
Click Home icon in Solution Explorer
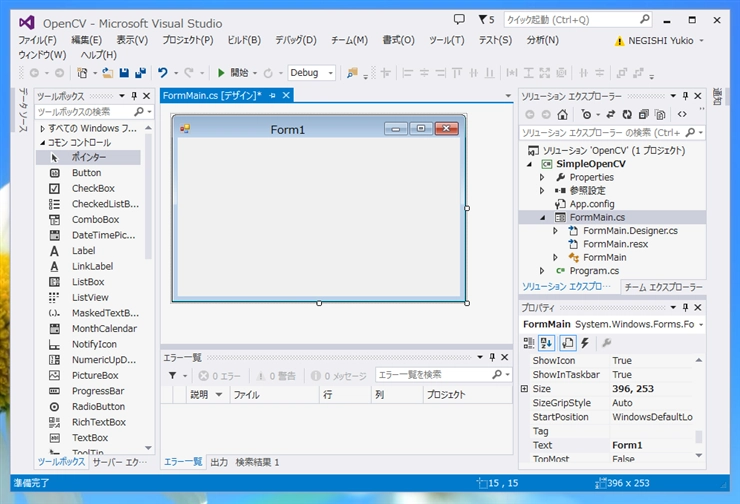[562, 114]
